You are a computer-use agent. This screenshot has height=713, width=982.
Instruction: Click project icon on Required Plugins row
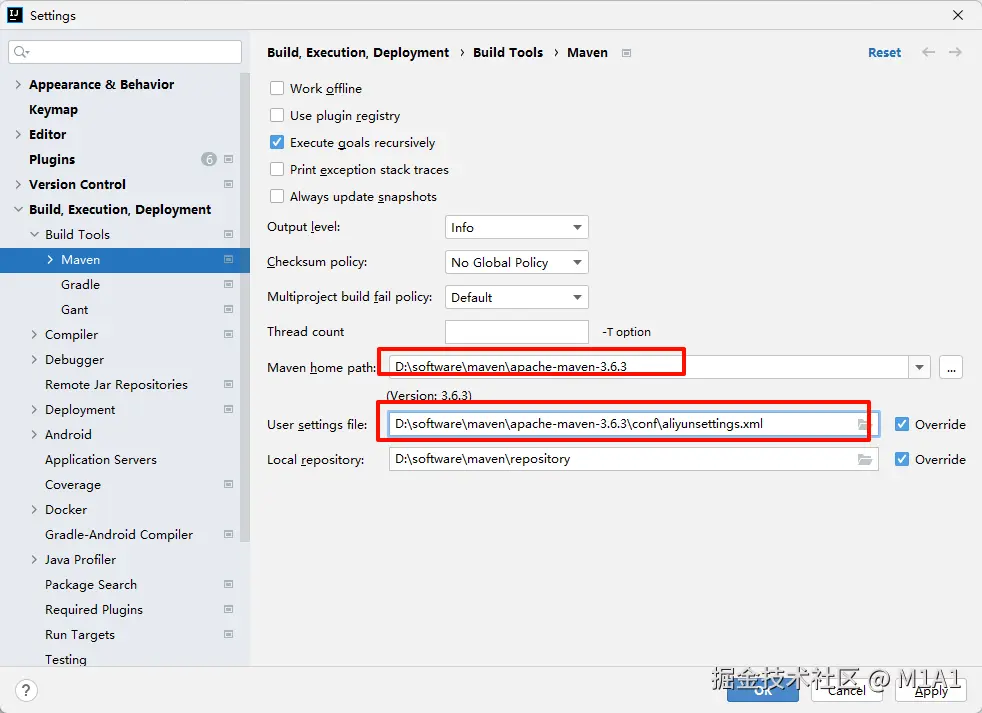tap(229, 610)
